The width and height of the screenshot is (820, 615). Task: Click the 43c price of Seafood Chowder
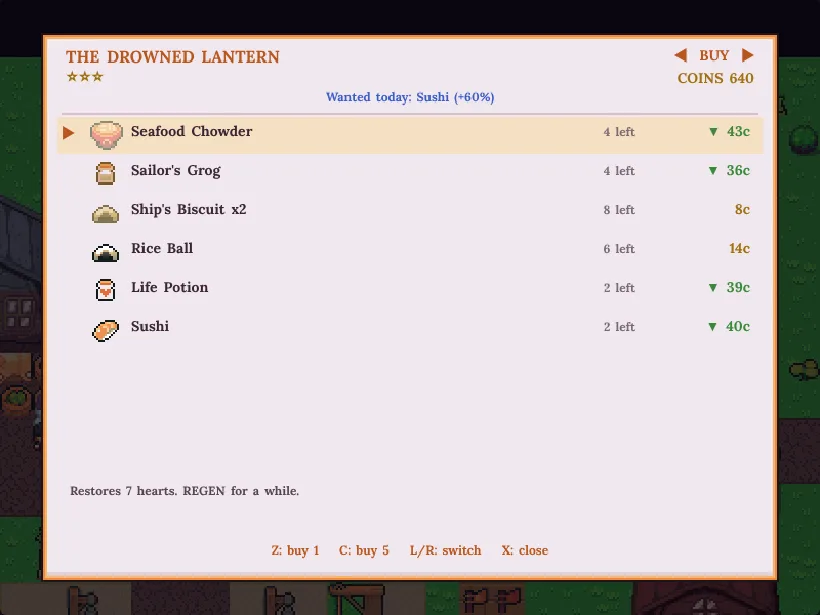point(738,132)
